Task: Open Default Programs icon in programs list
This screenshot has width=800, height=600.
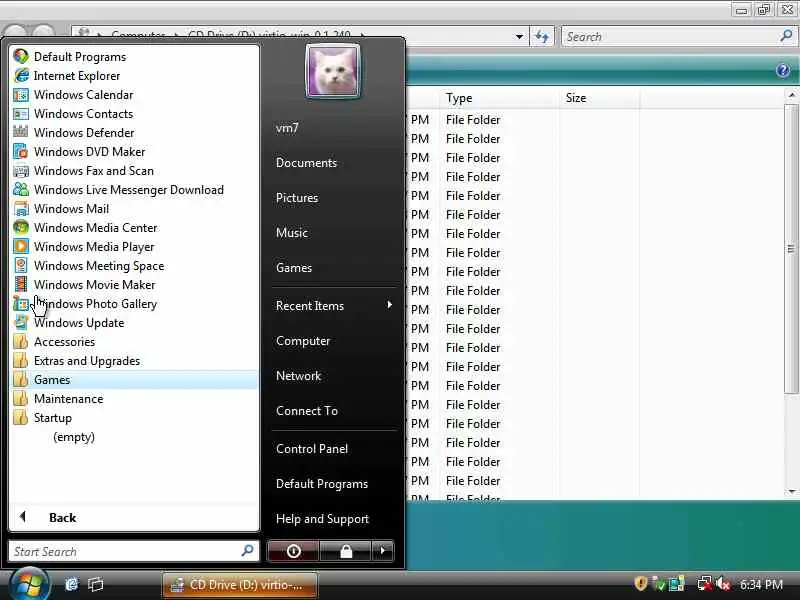Action: coord(21,57)
